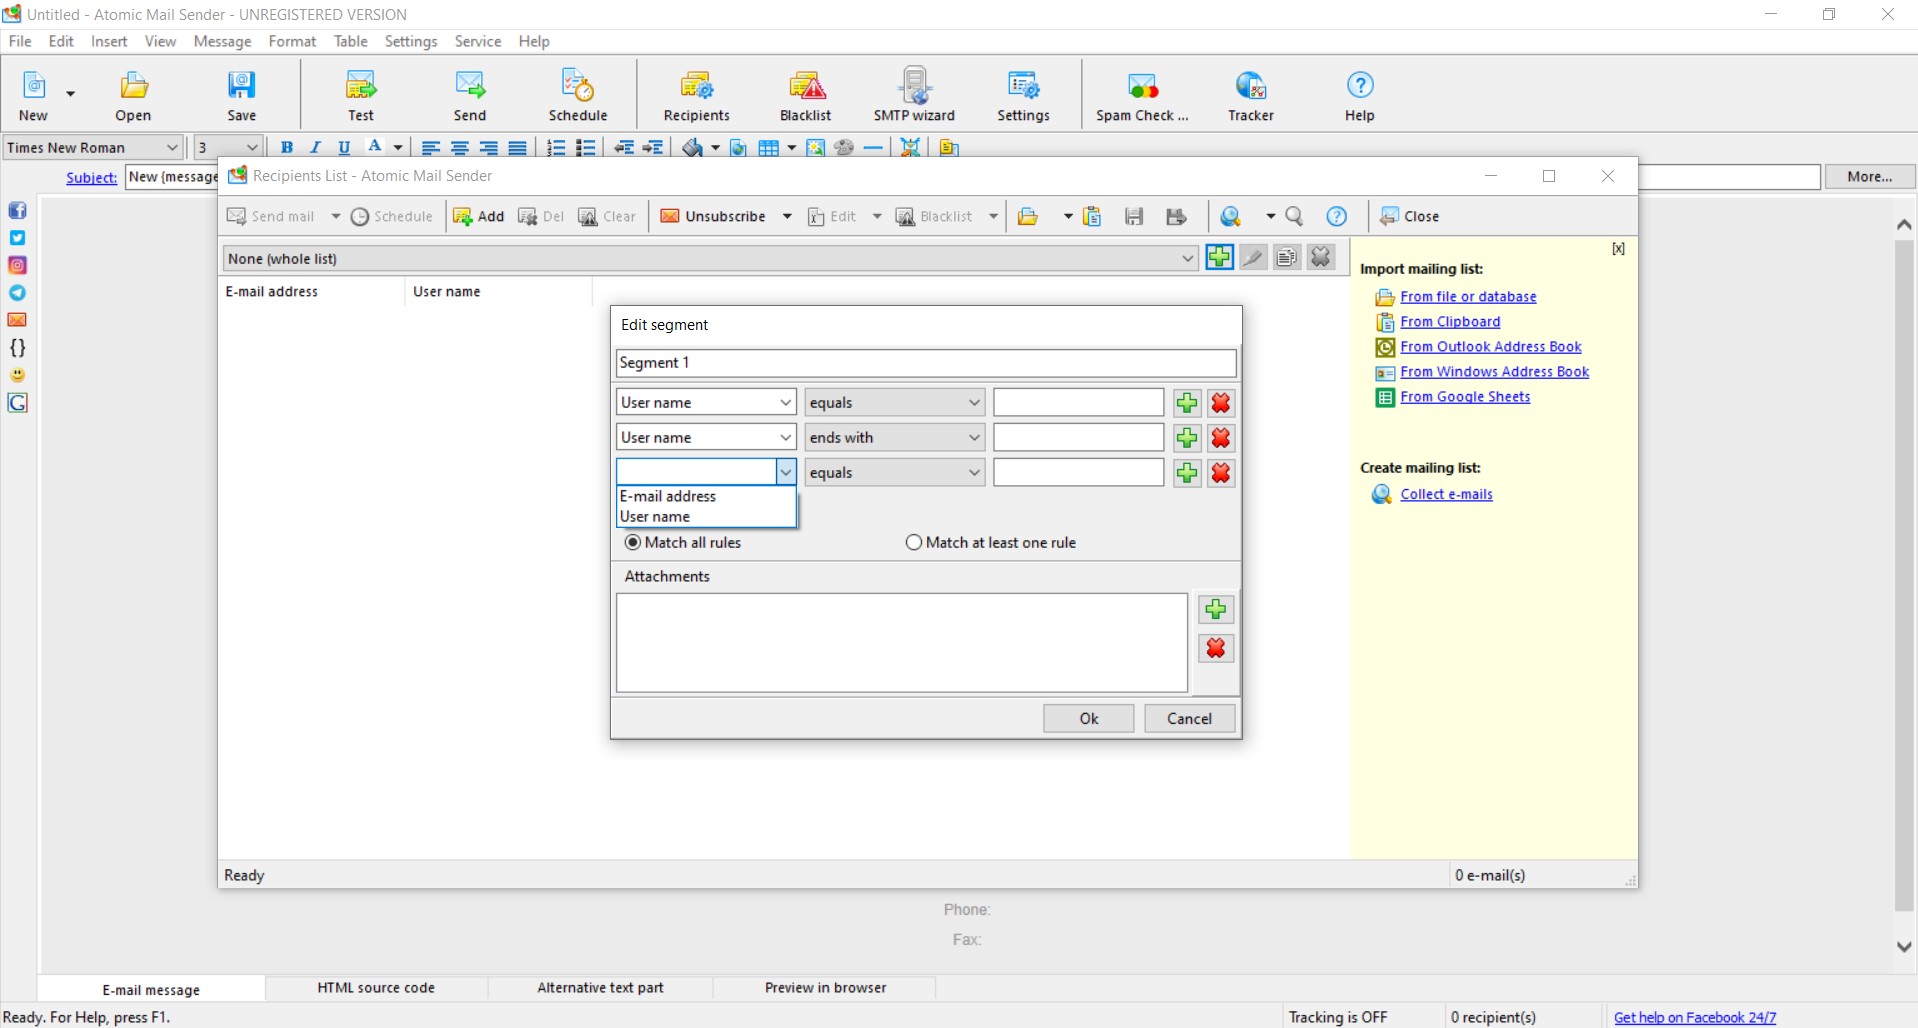Click the Twitter icon in left sidebar
1918x1028 pixels.
(x=17, y=238)
